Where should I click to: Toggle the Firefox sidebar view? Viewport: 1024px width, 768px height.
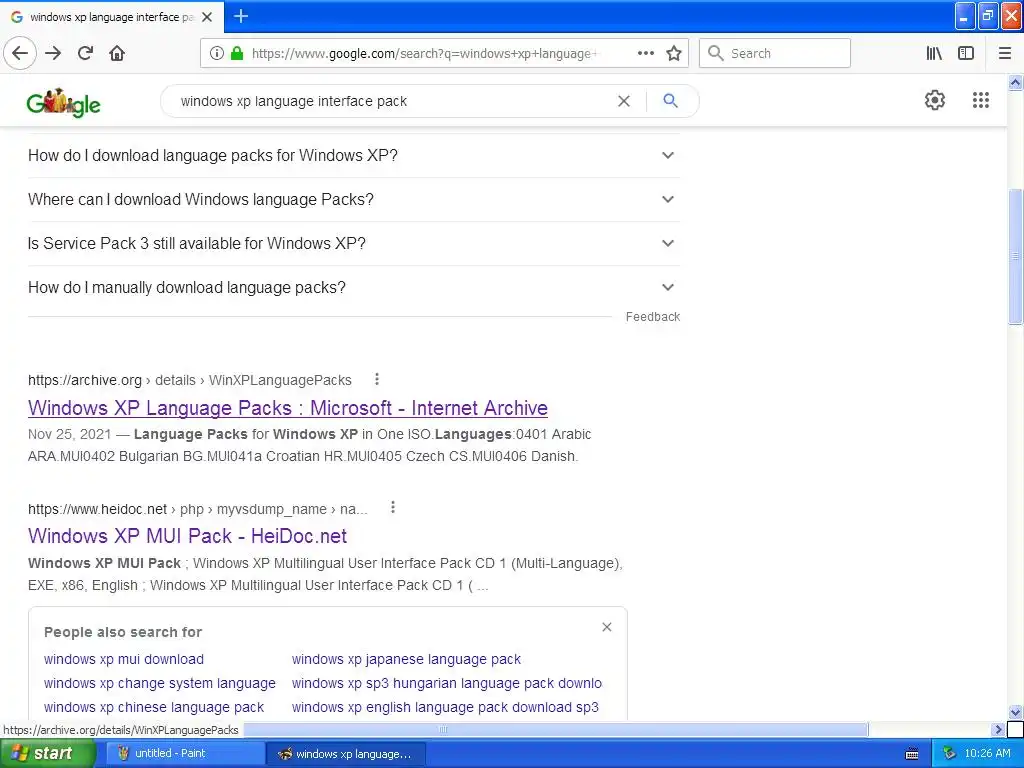pos(966,53)
